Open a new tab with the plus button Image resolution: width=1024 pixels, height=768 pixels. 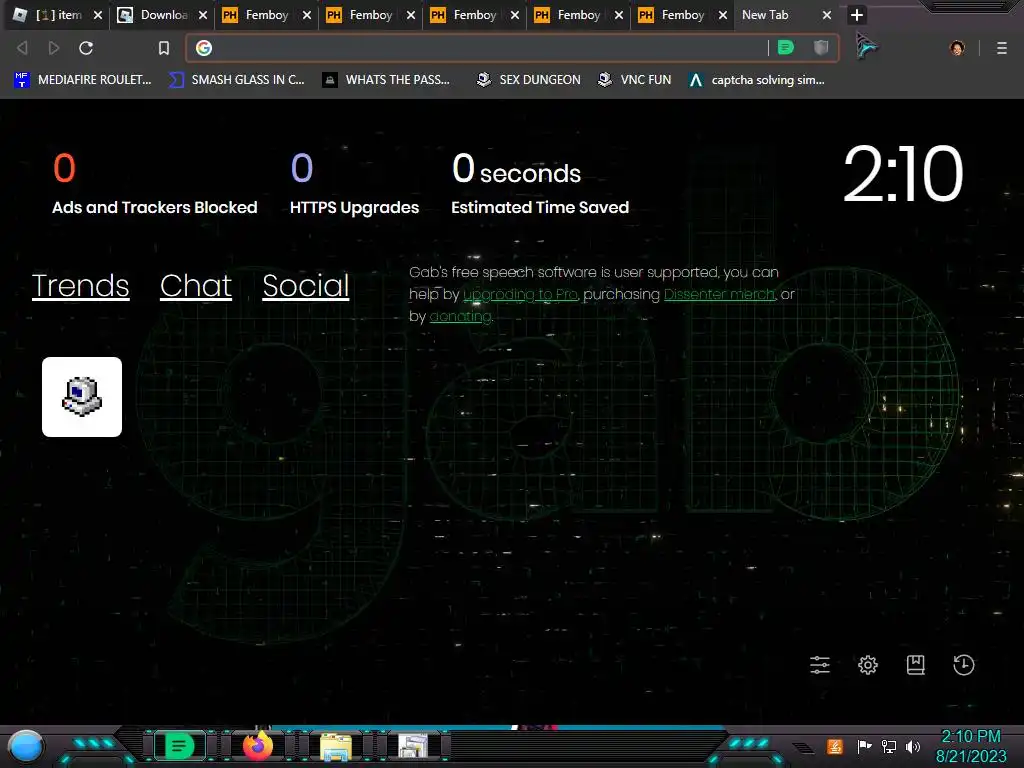(857, 15)
